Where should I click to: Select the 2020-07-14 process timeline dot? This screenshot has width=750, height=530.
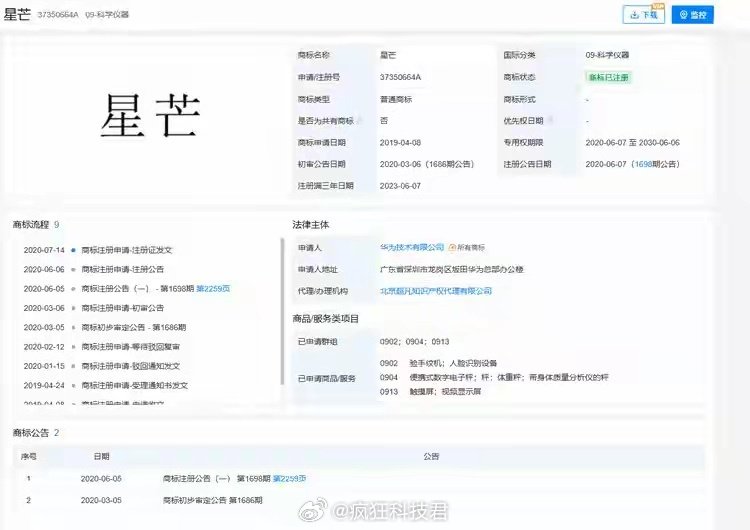[73, 250]
